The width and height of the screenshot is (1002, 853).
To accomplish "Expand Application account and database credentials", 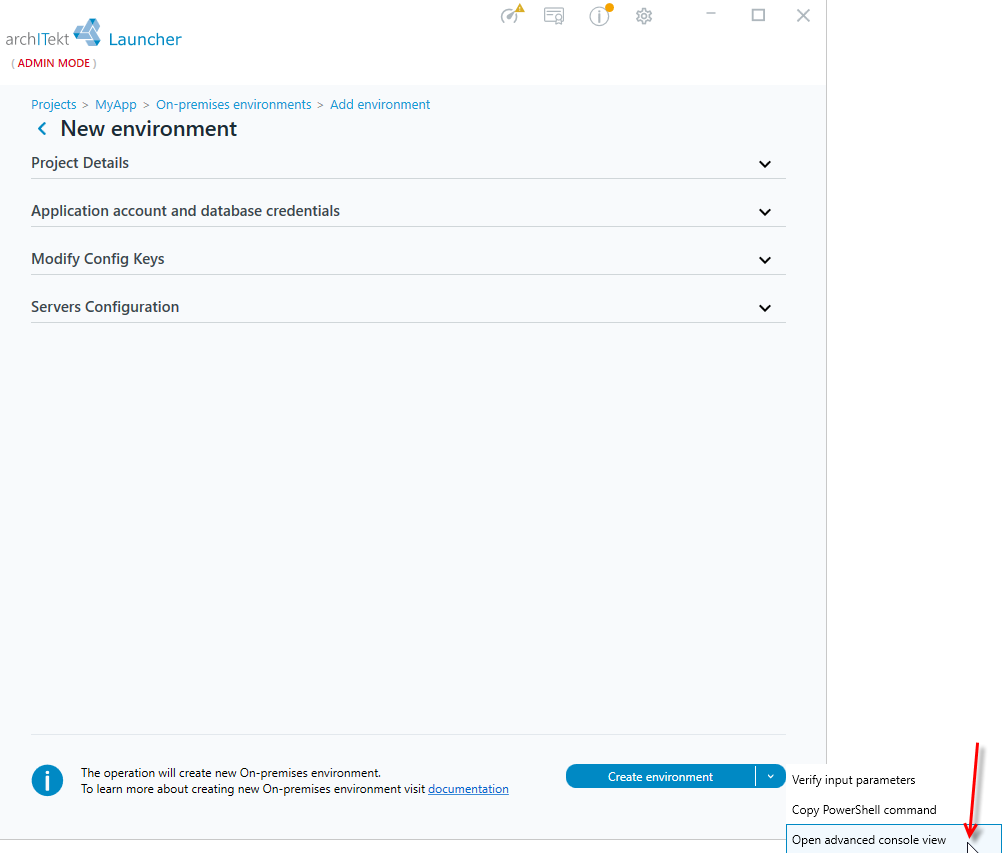I will 408,211.
